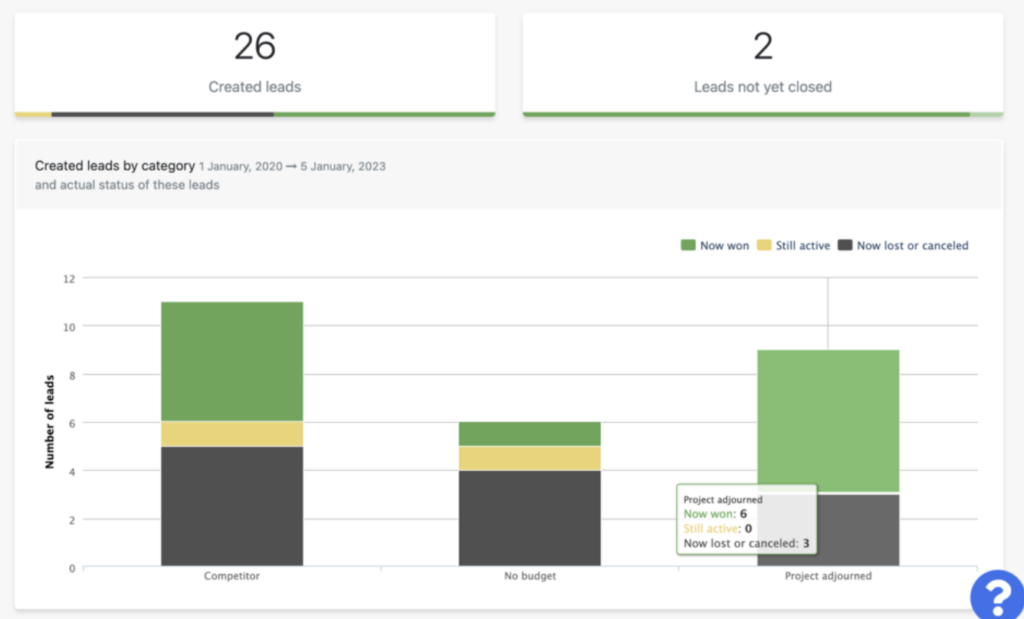Click the '5 January, 2023' end date
The image size is (1024, 619).
[343, 167]
